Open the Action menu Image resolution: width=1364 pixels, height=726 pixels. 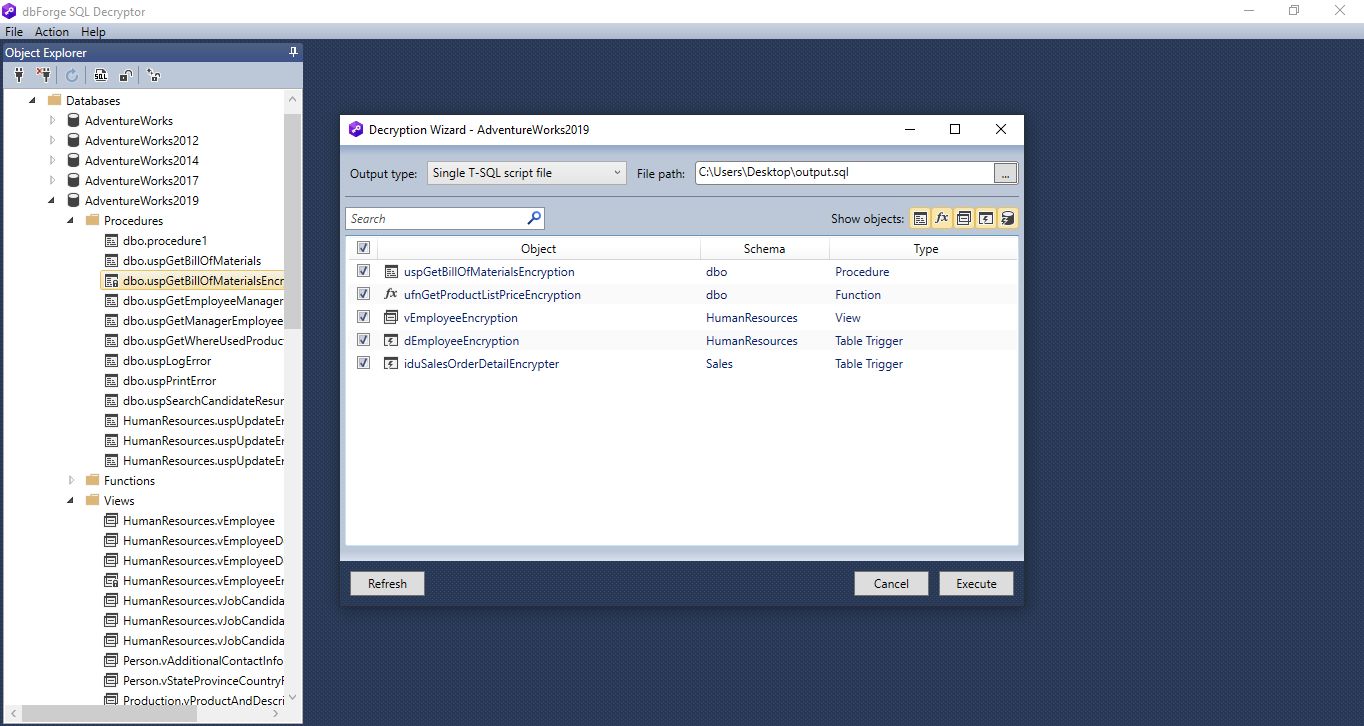coord(51,31)
